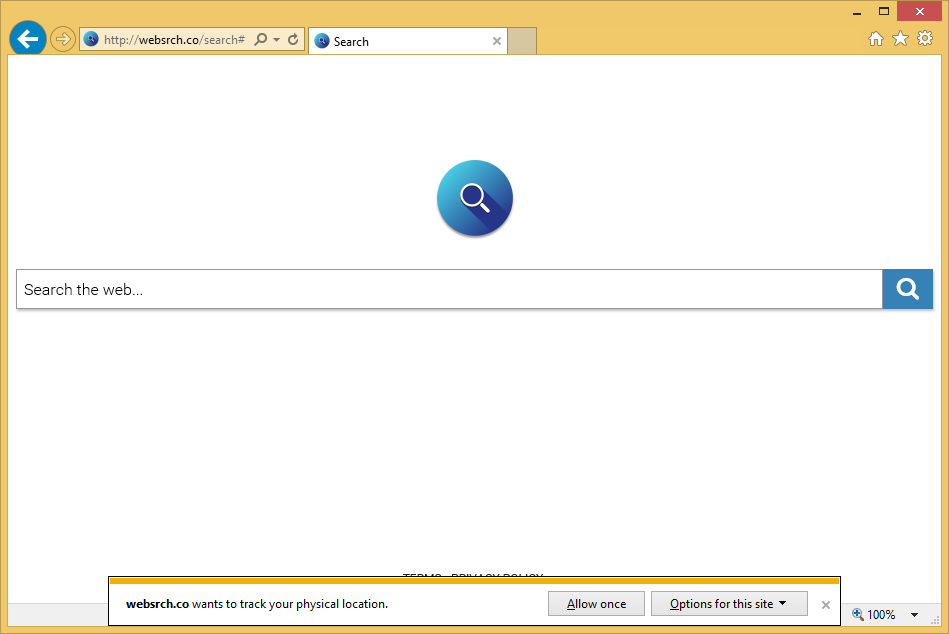Click the Refresh page icon
Screen dimensions: 949x634
pyautogui.click(x=293, y=40)
